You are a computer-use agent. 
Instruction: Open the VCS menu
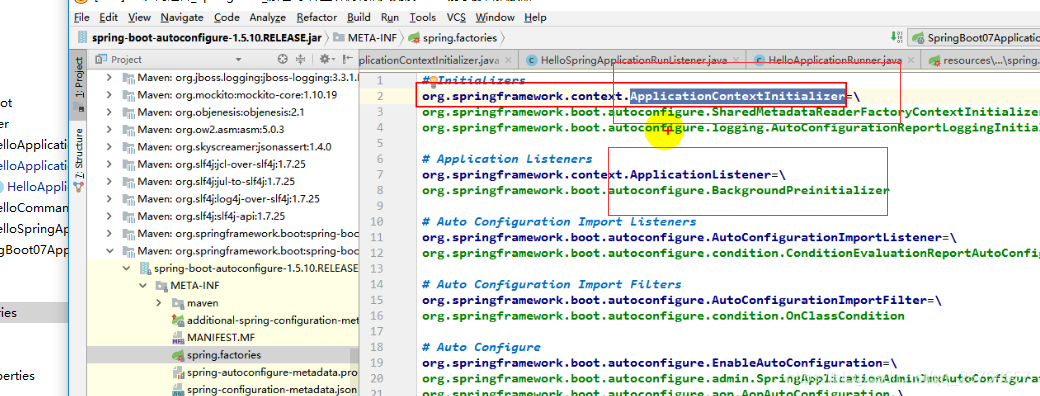(x=456, y=17)
